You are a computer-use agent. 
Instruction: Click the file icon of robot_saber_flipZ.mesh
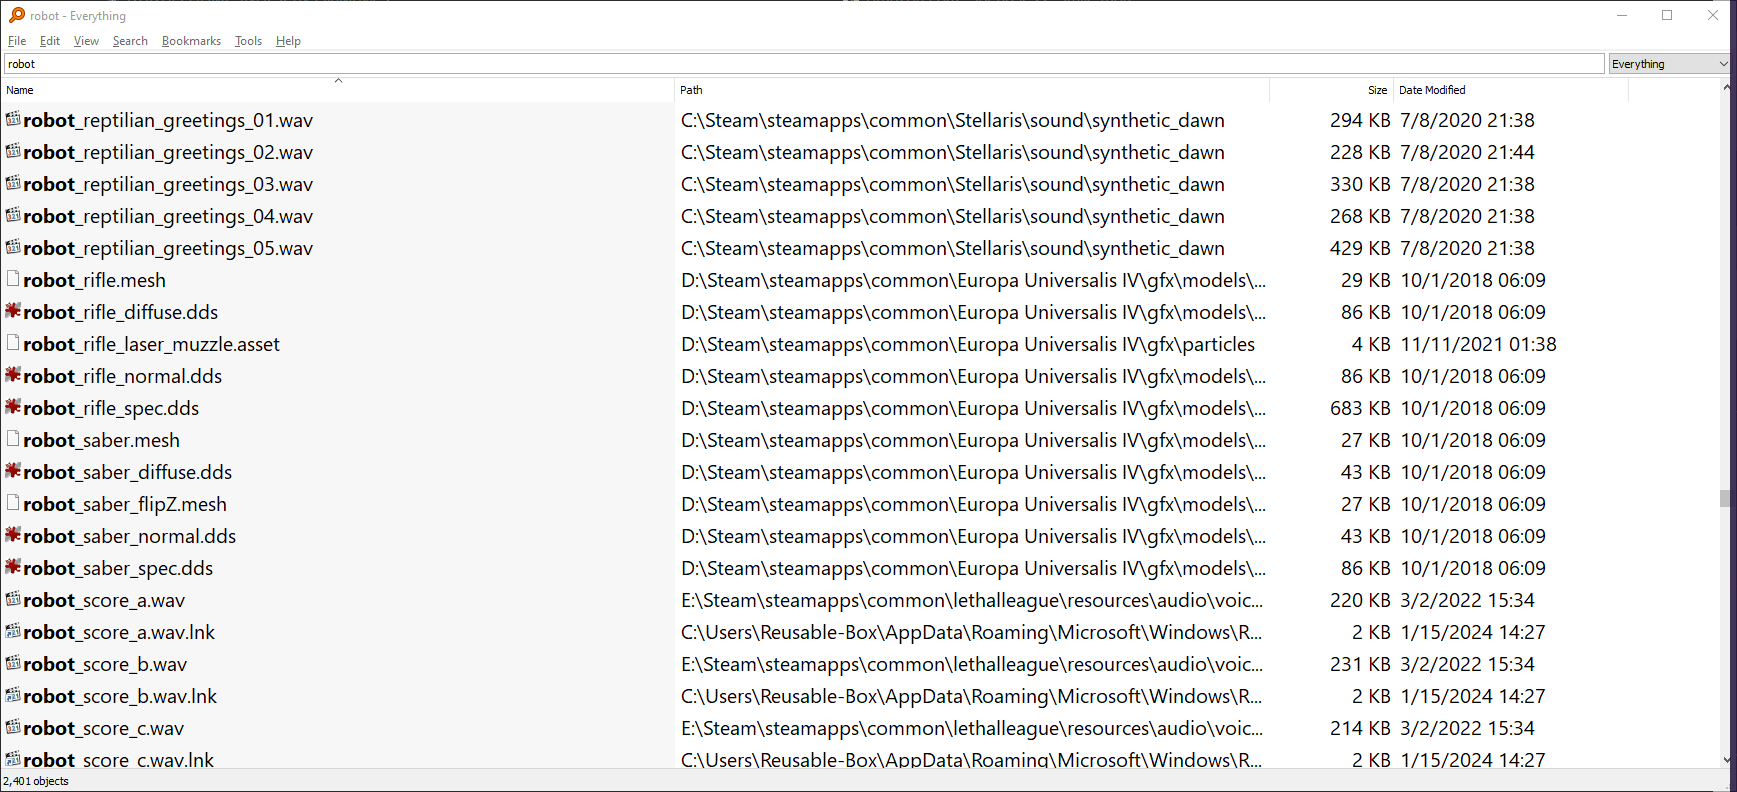pyautogui.click(x=13, y=503)
